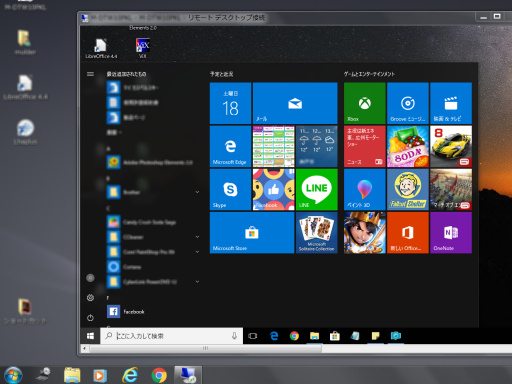This screenshot has width=512, height=384.
Task: Click the microphone icon in search box
Action: pyautogui.click(x=234, y=336)
